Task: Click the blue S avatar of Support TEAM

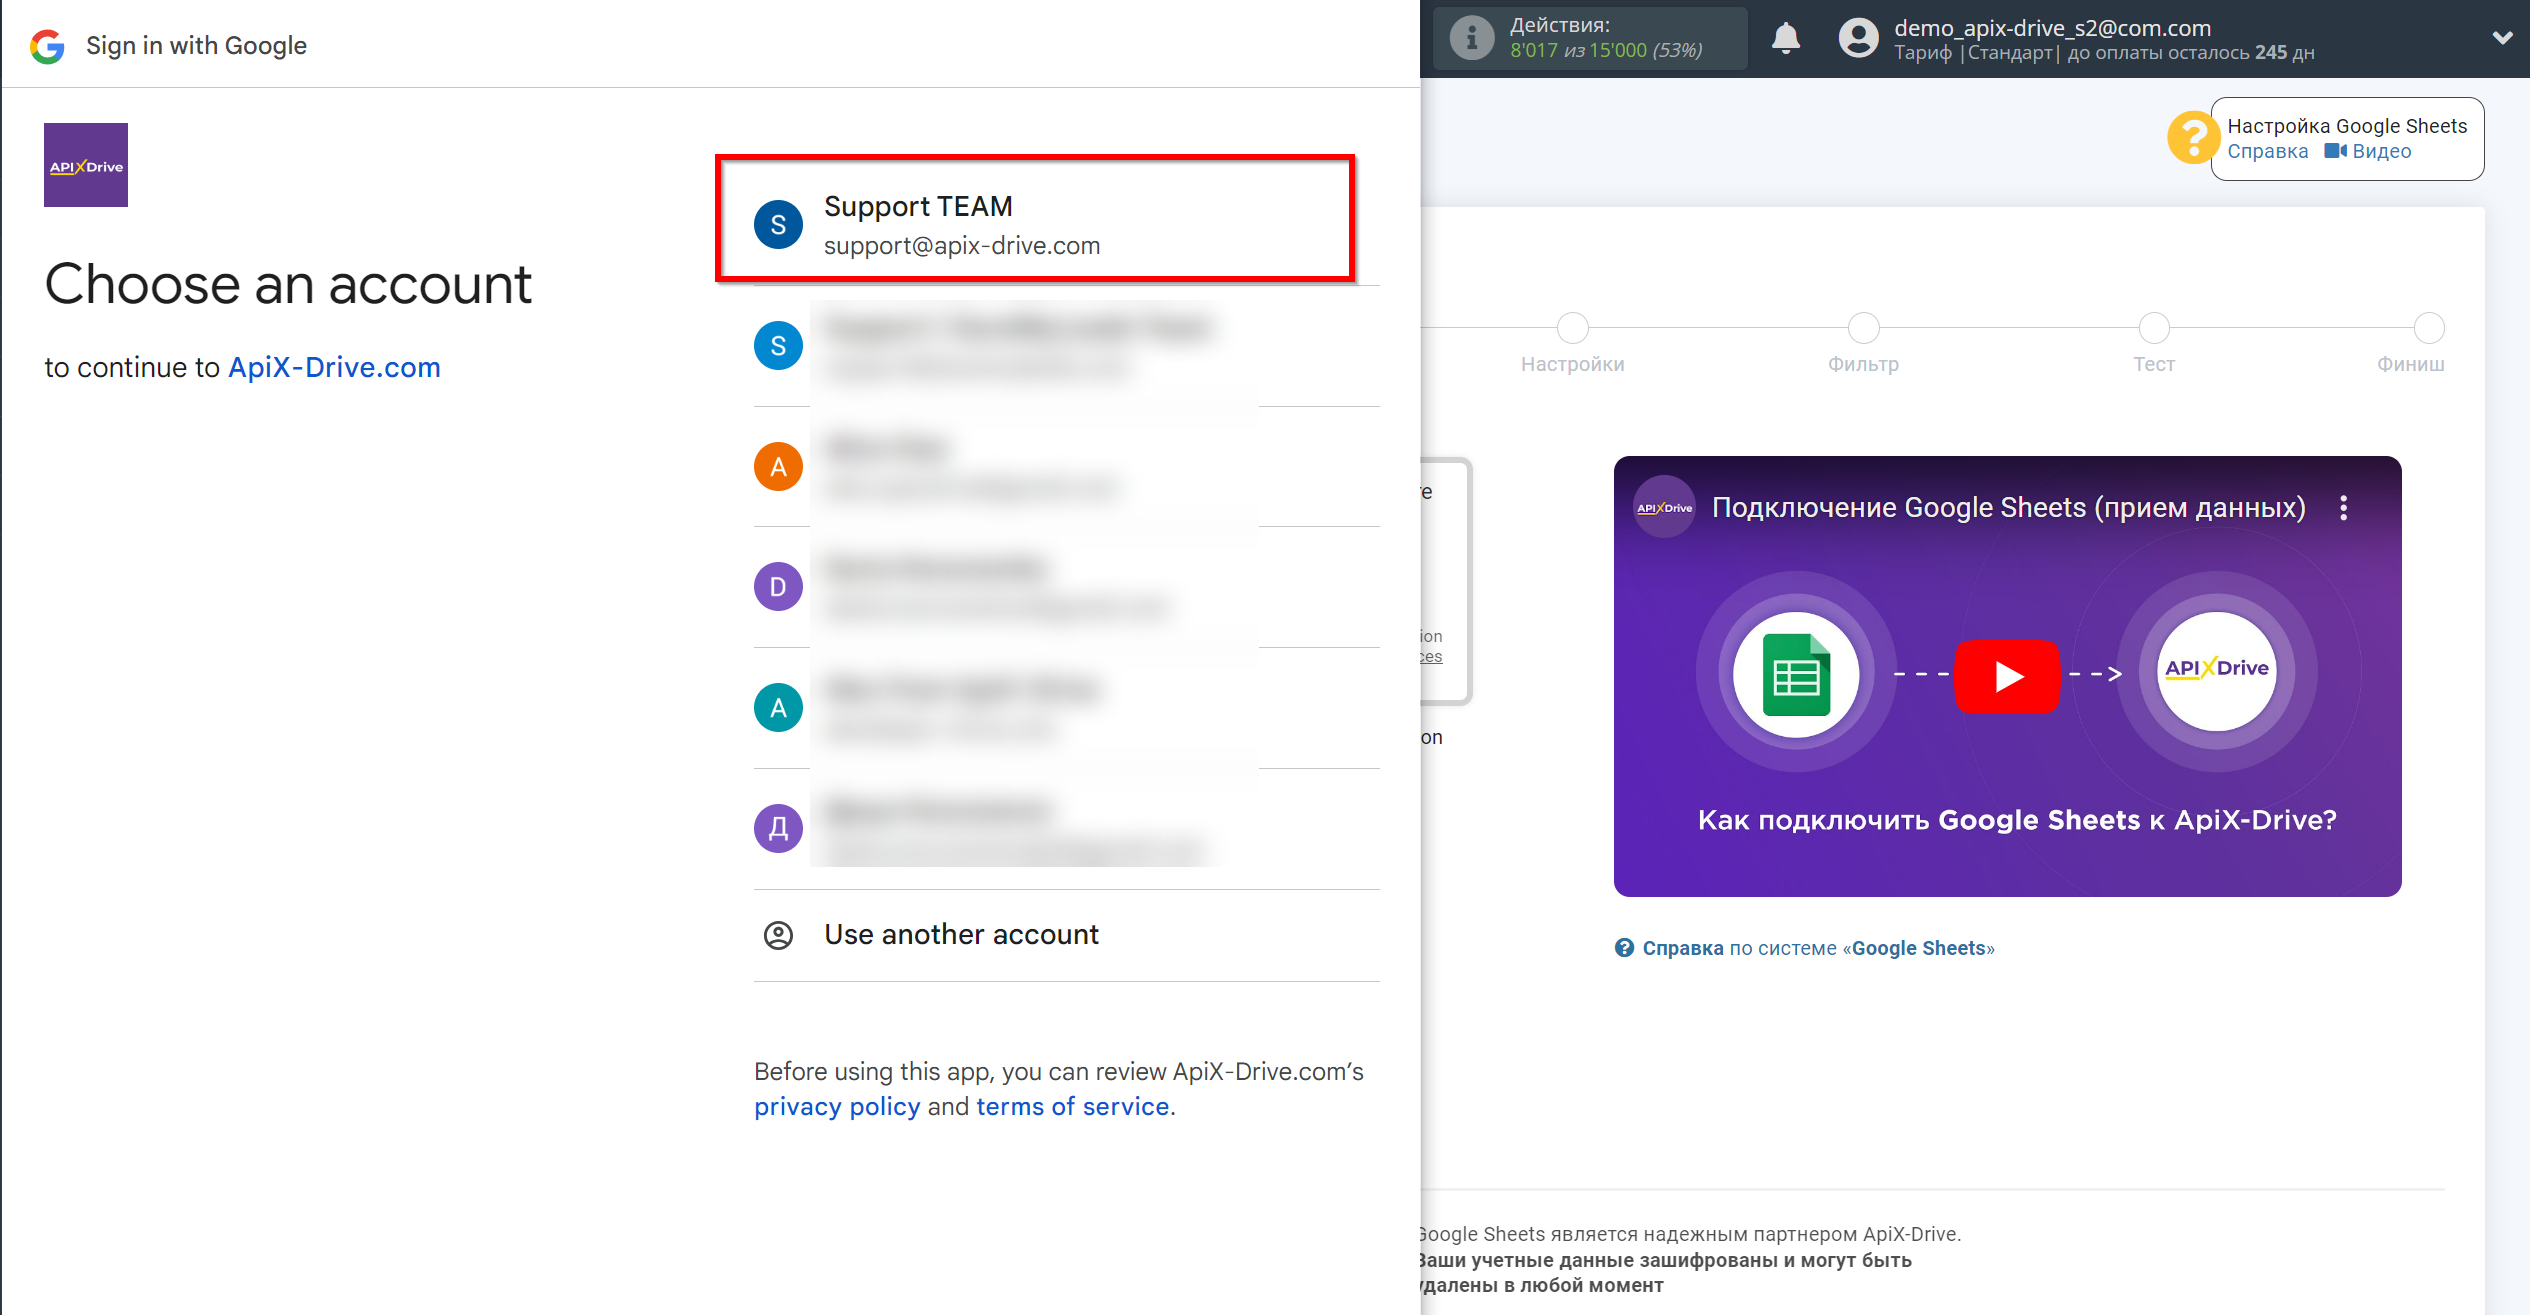Action: (778, 225)
